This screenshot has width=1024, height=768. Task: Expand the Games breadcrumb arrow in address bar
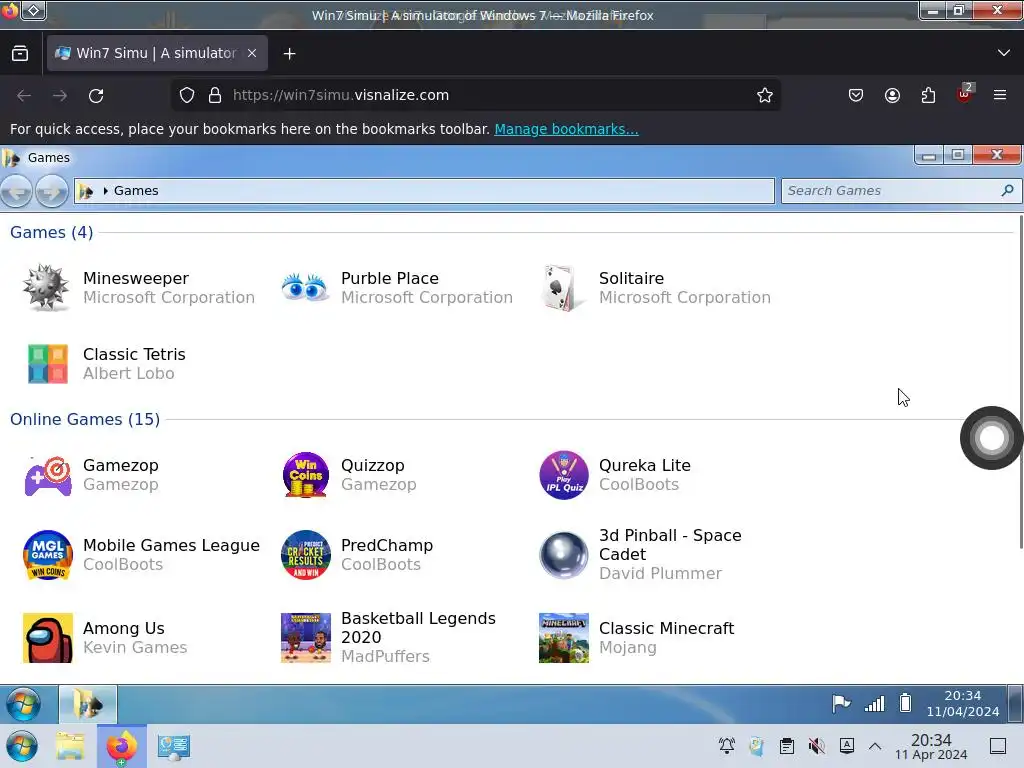(x=105, y=191)
